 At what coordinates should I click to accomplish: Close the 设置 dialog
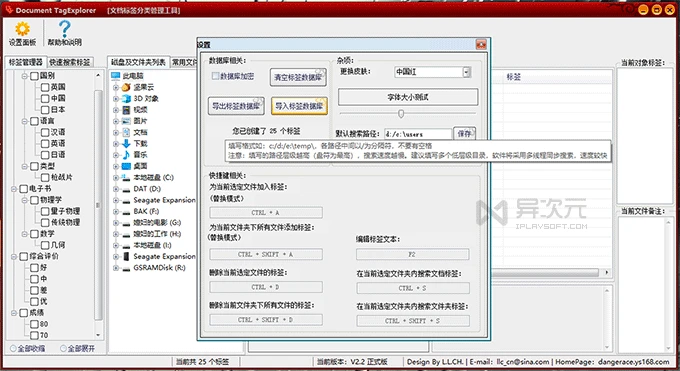pyautogui.click(x=481, y=44)
